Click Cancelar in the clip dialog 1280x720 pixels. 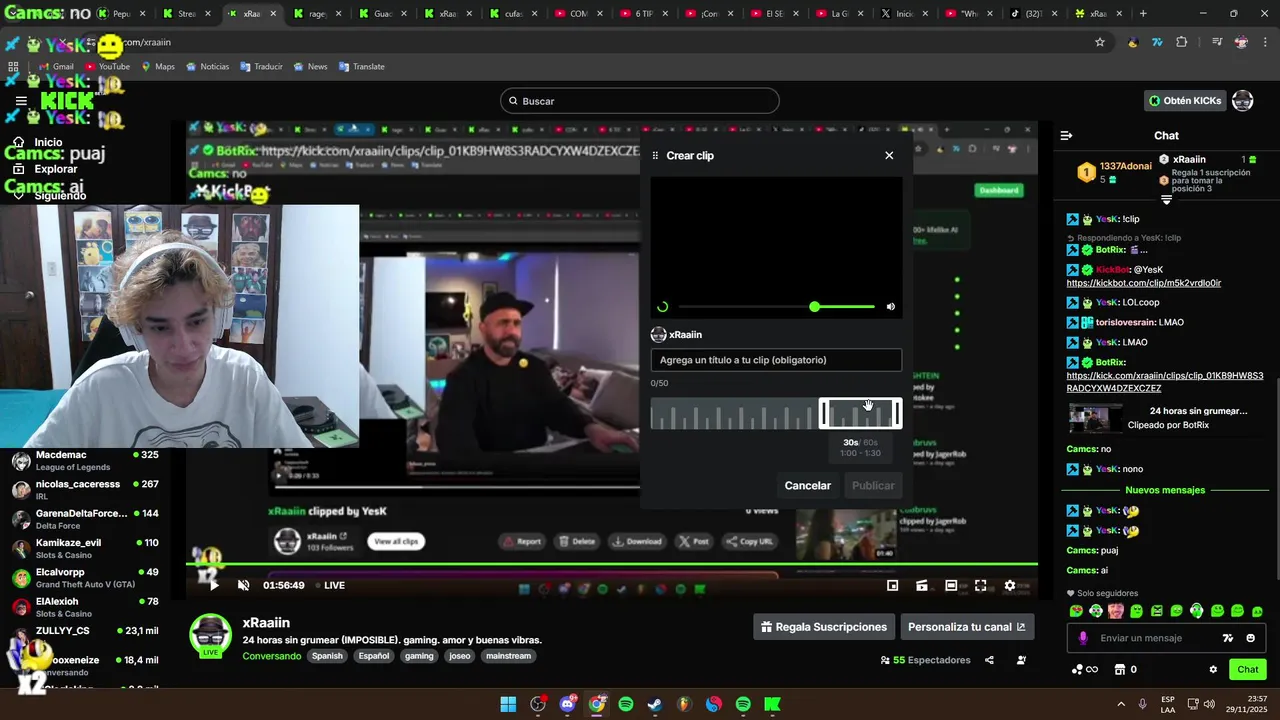click(x=807, y=485)
